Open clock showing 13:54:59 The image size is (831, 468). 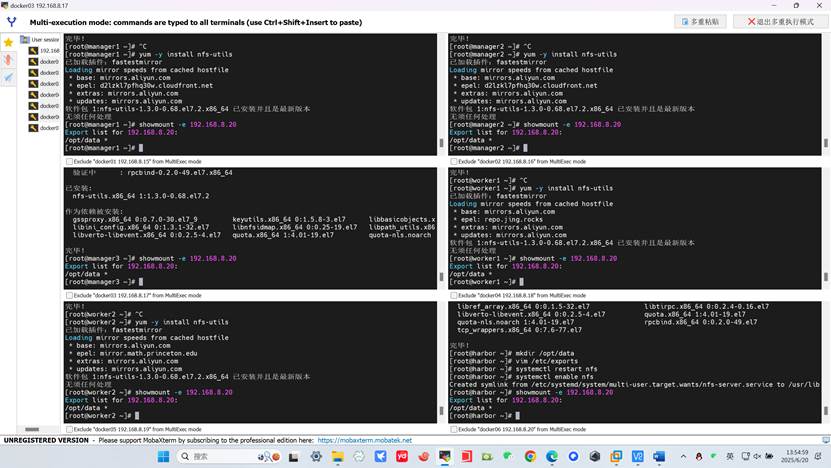tap(797, 456)
